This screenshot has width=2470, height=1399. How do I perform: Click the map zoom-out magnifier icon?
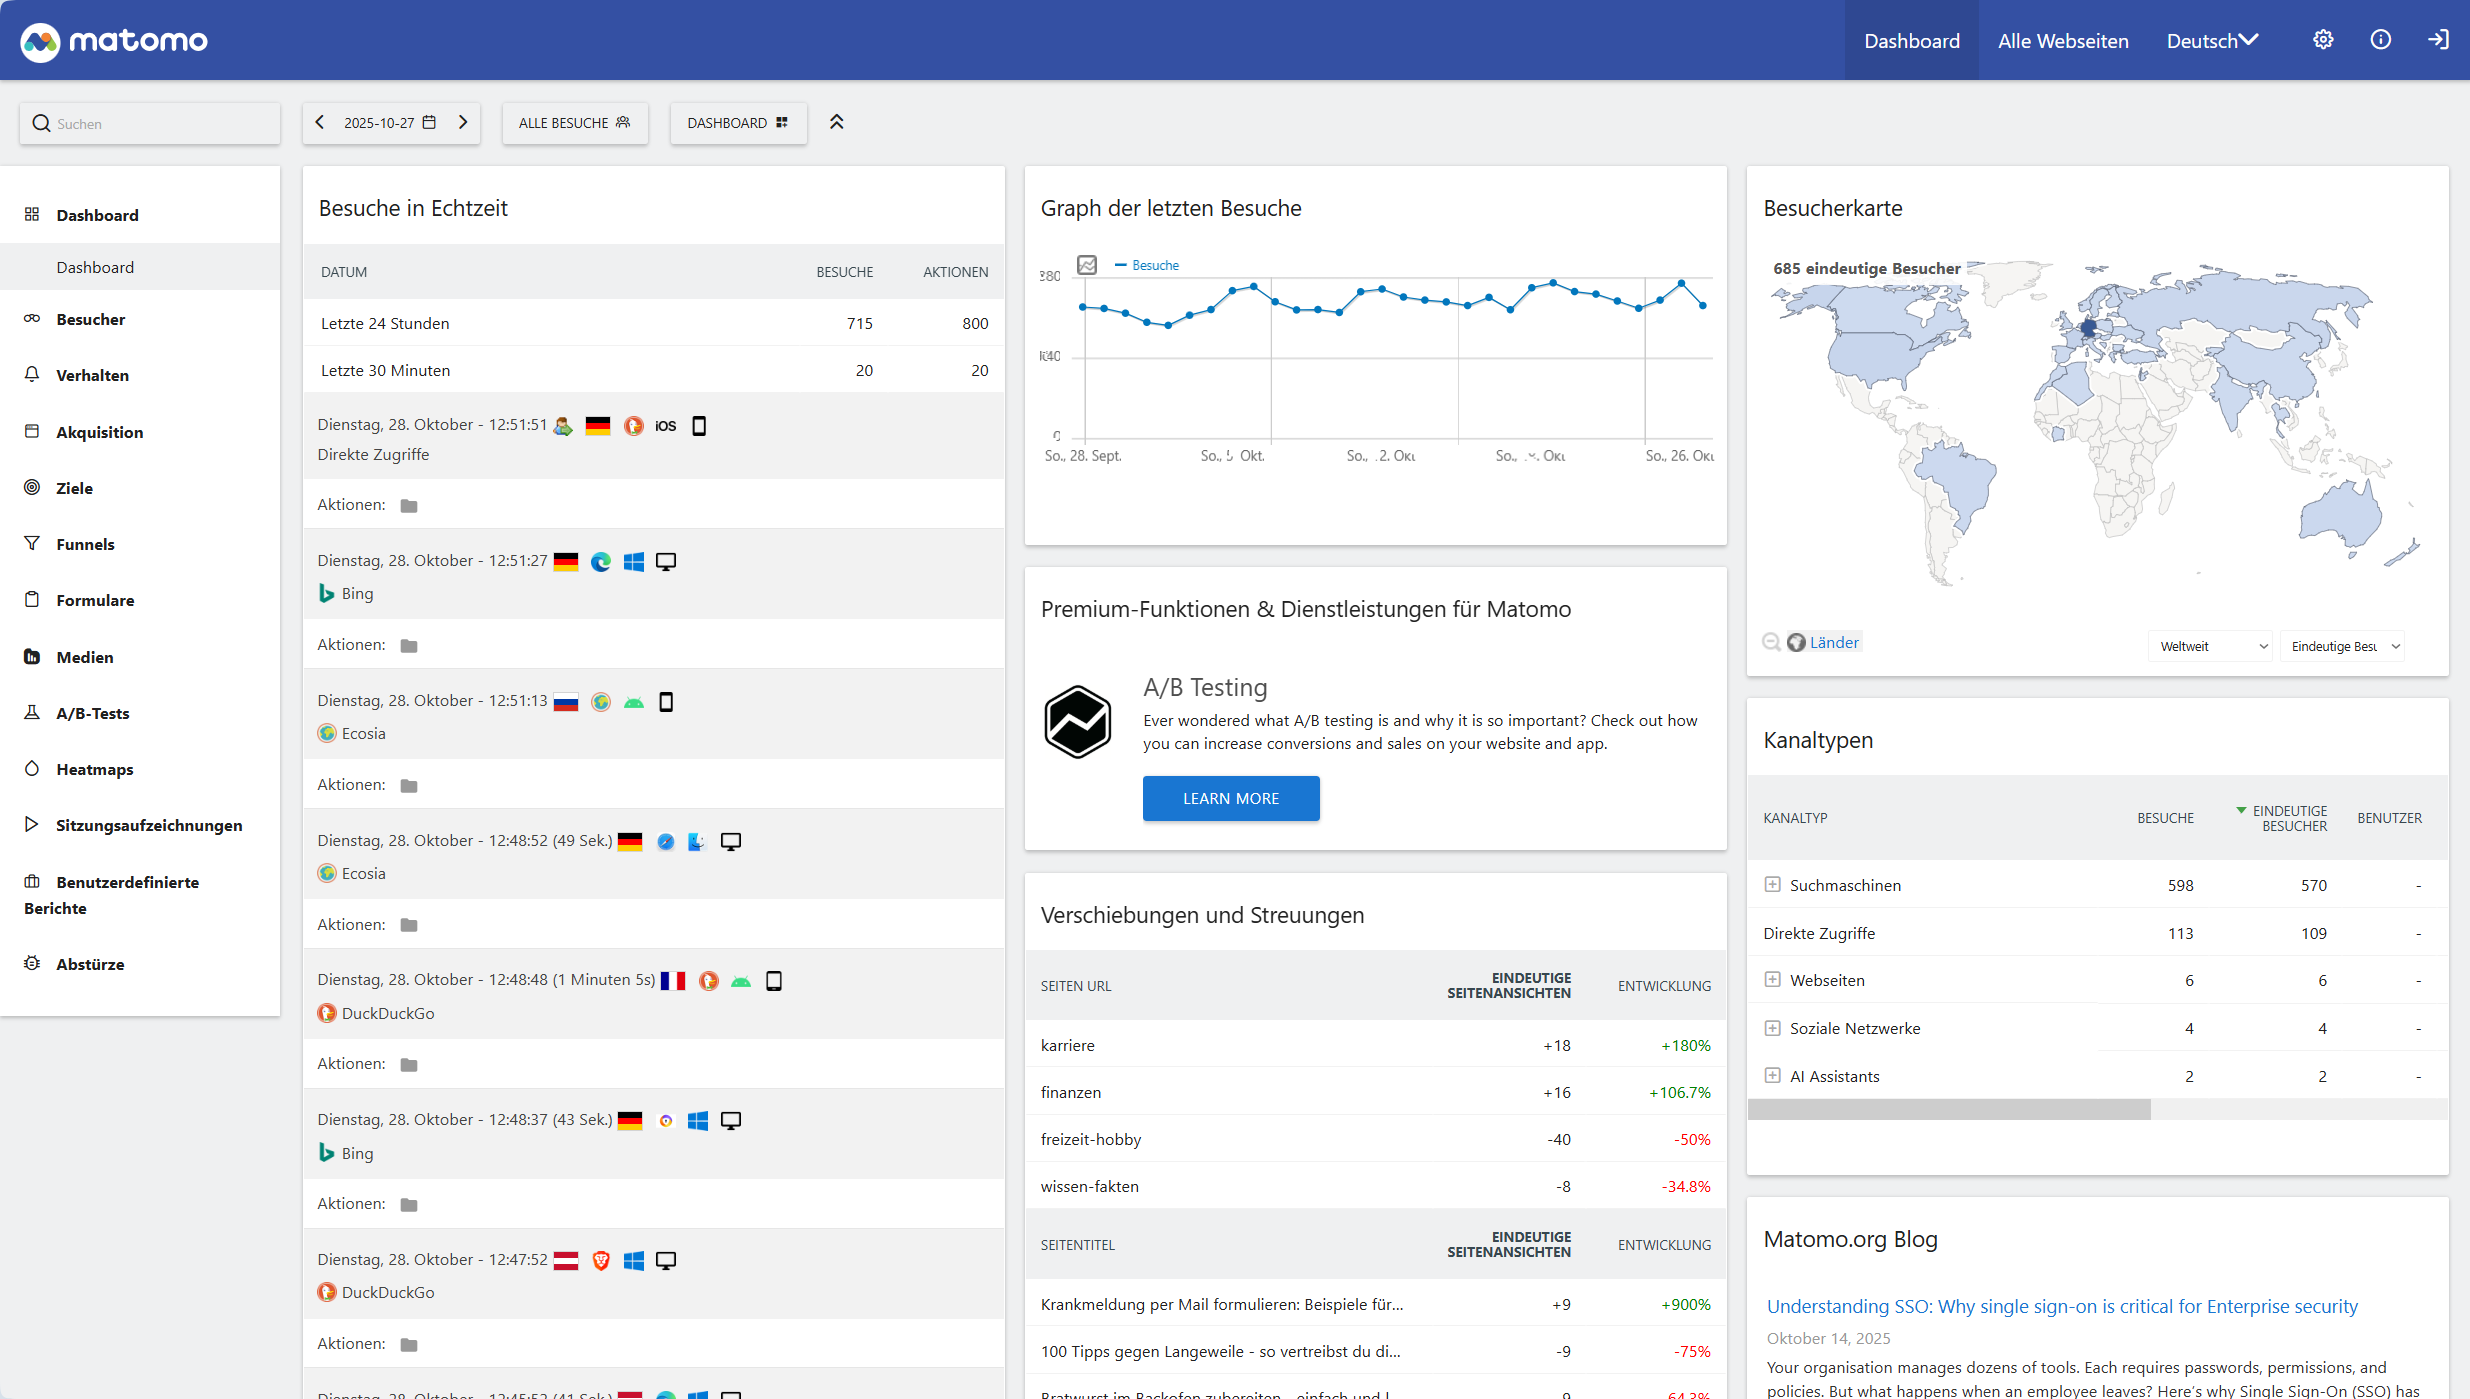click(x=1771, y=642)
